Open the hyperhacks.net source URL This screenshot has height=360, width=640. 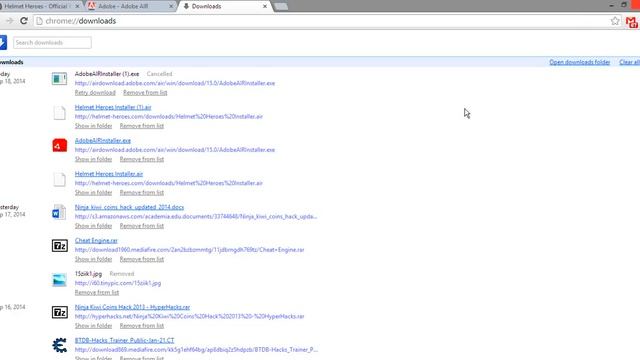coord(189,316)
